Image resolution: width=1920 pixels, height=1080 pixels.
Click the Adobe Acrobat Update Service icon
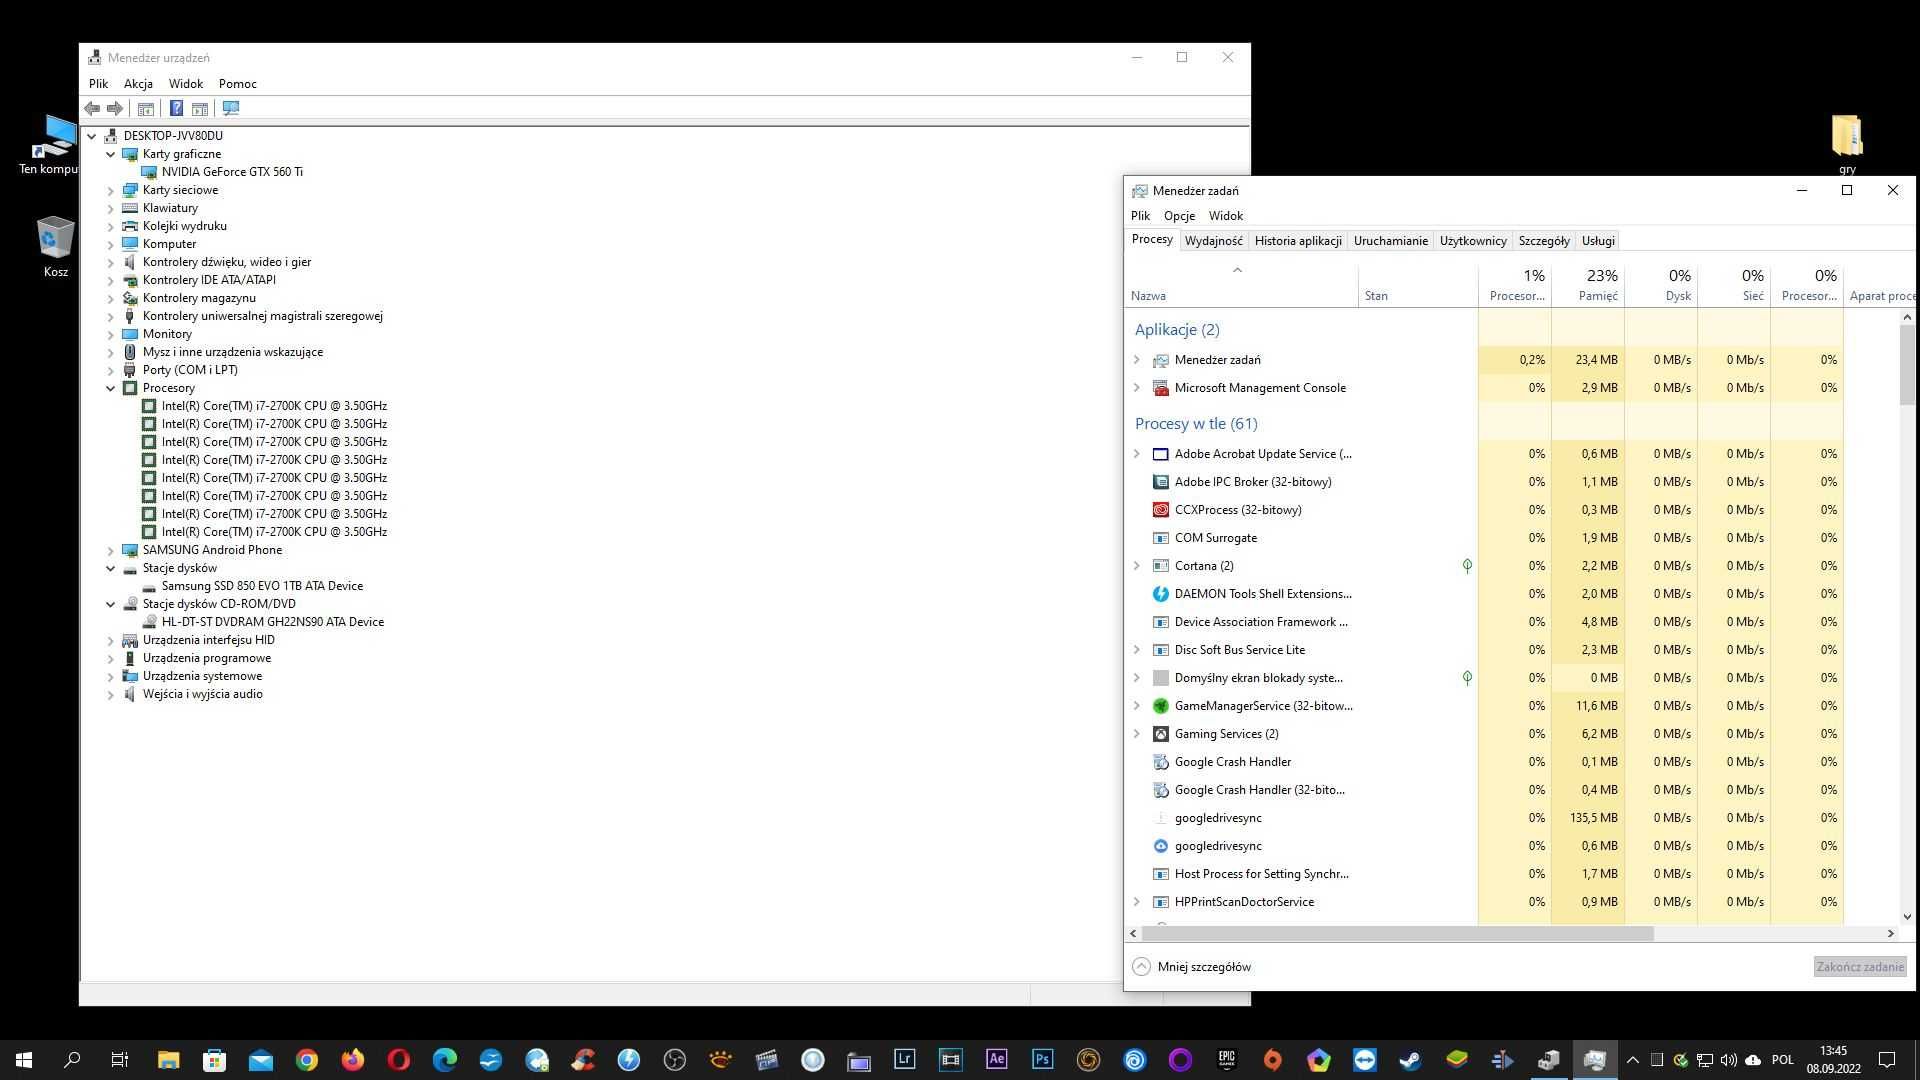(1158, 454)
